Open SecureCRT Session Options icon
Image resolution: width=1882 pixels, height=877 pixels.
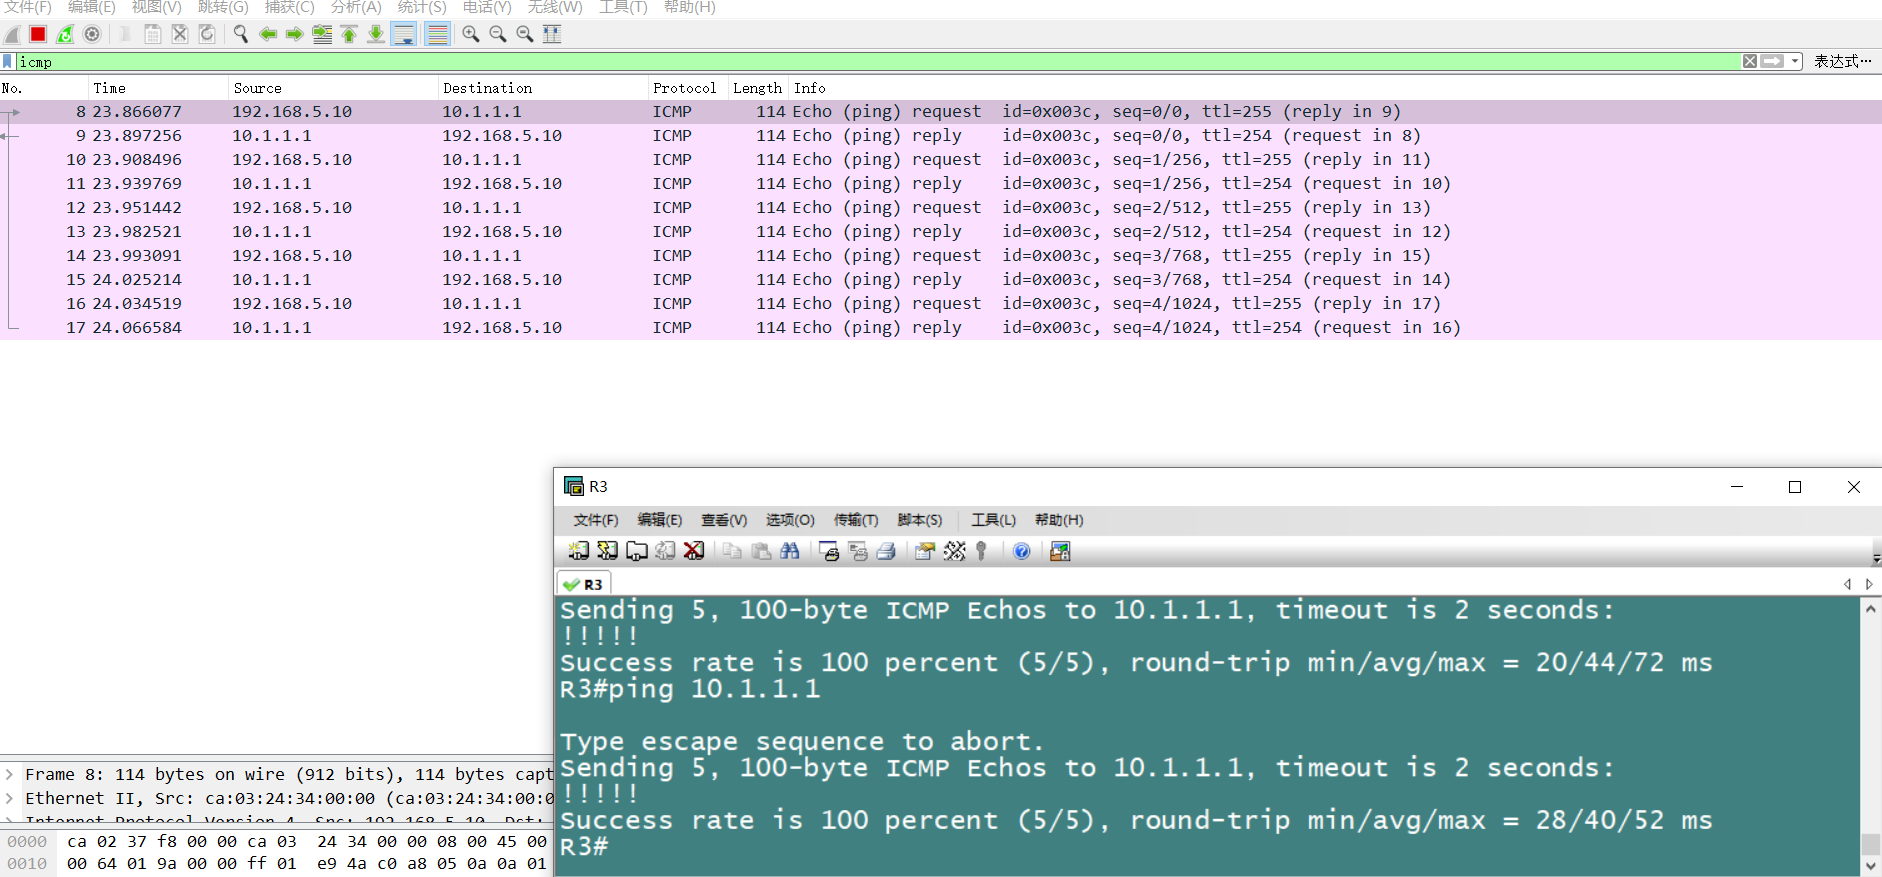coord(925,551)
